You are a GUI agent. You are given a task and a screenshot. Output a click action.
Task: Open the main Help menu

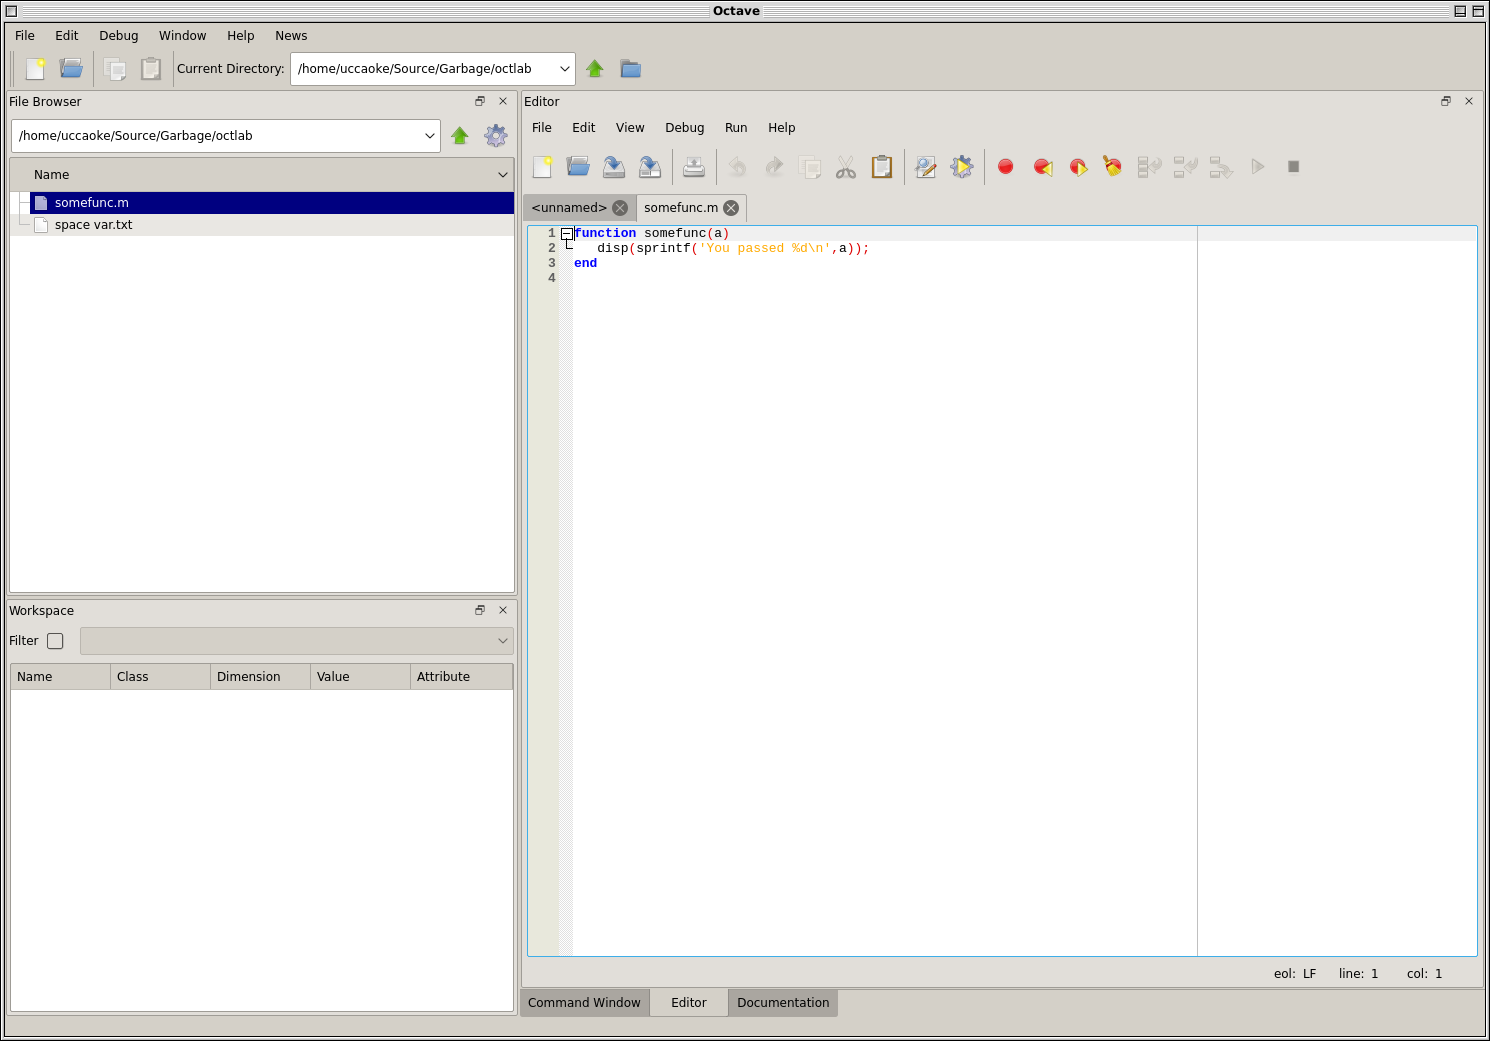[241, 36]
